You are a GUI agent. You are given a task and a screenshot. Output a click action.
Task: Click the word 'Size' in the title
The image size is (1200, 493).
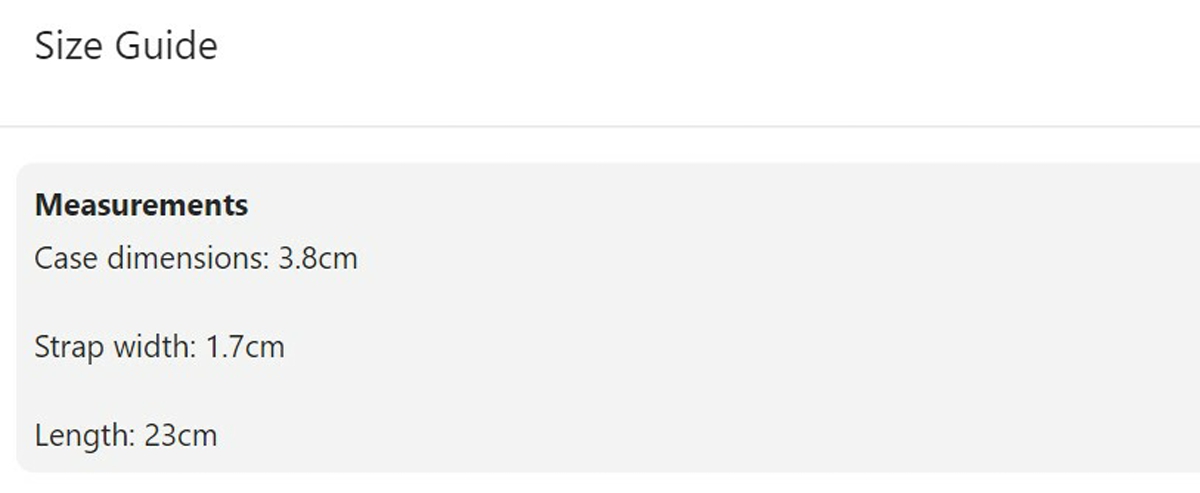pyautogui.click(x=69, y=46)
